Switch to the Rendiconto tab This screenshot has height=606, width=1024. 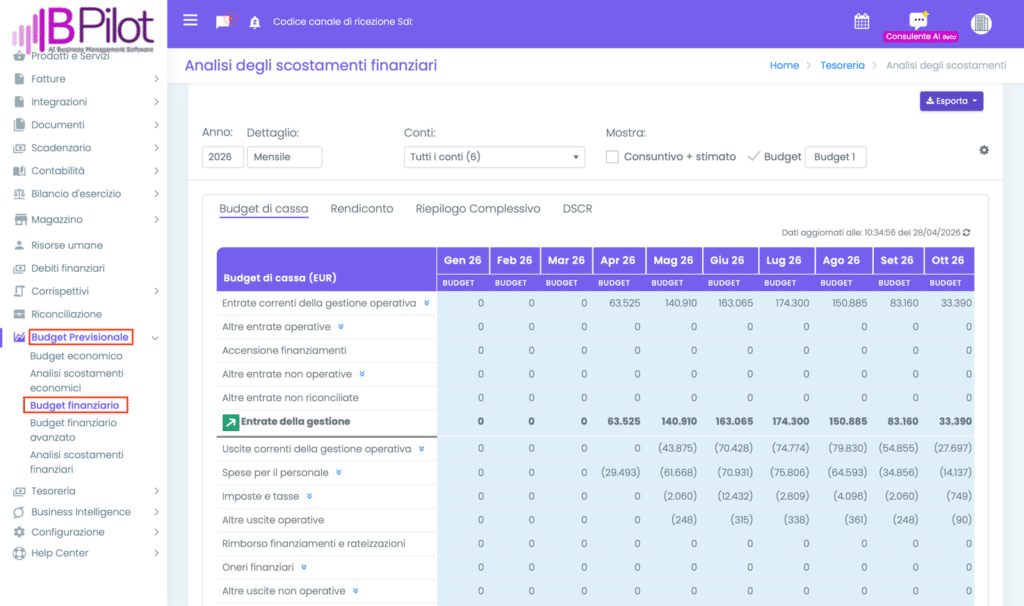361,209
